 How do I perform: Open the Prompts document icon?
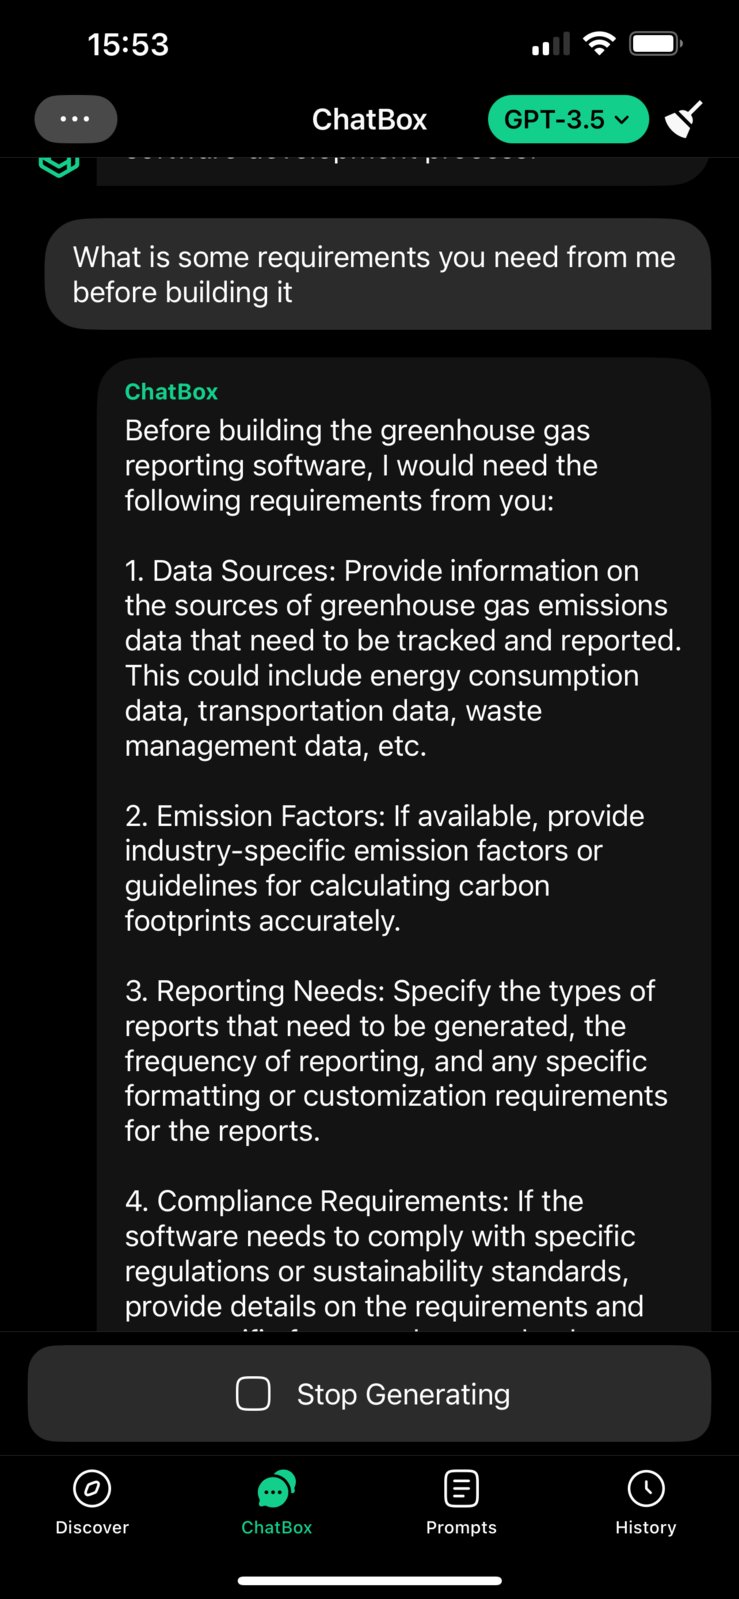tap(461, 1488)
